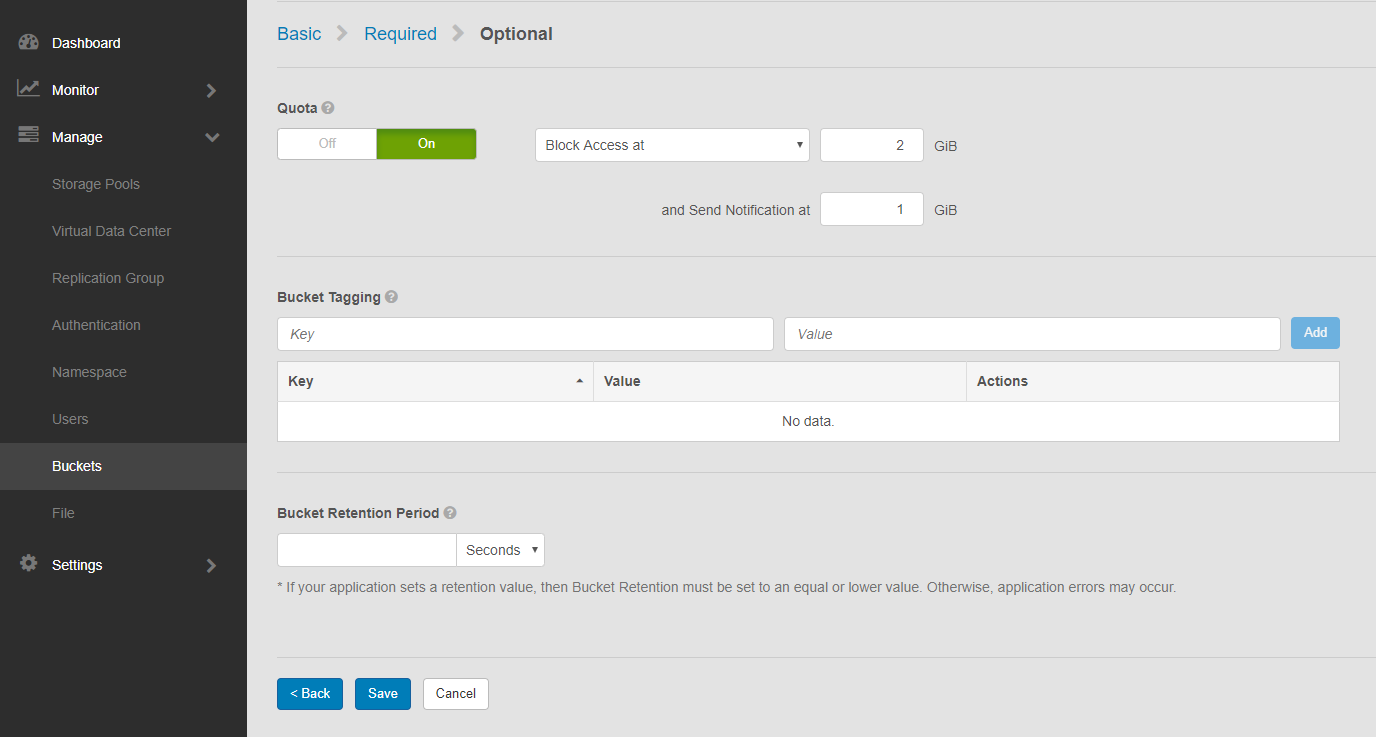Set Quota toggle to On

tap(426, 144)
